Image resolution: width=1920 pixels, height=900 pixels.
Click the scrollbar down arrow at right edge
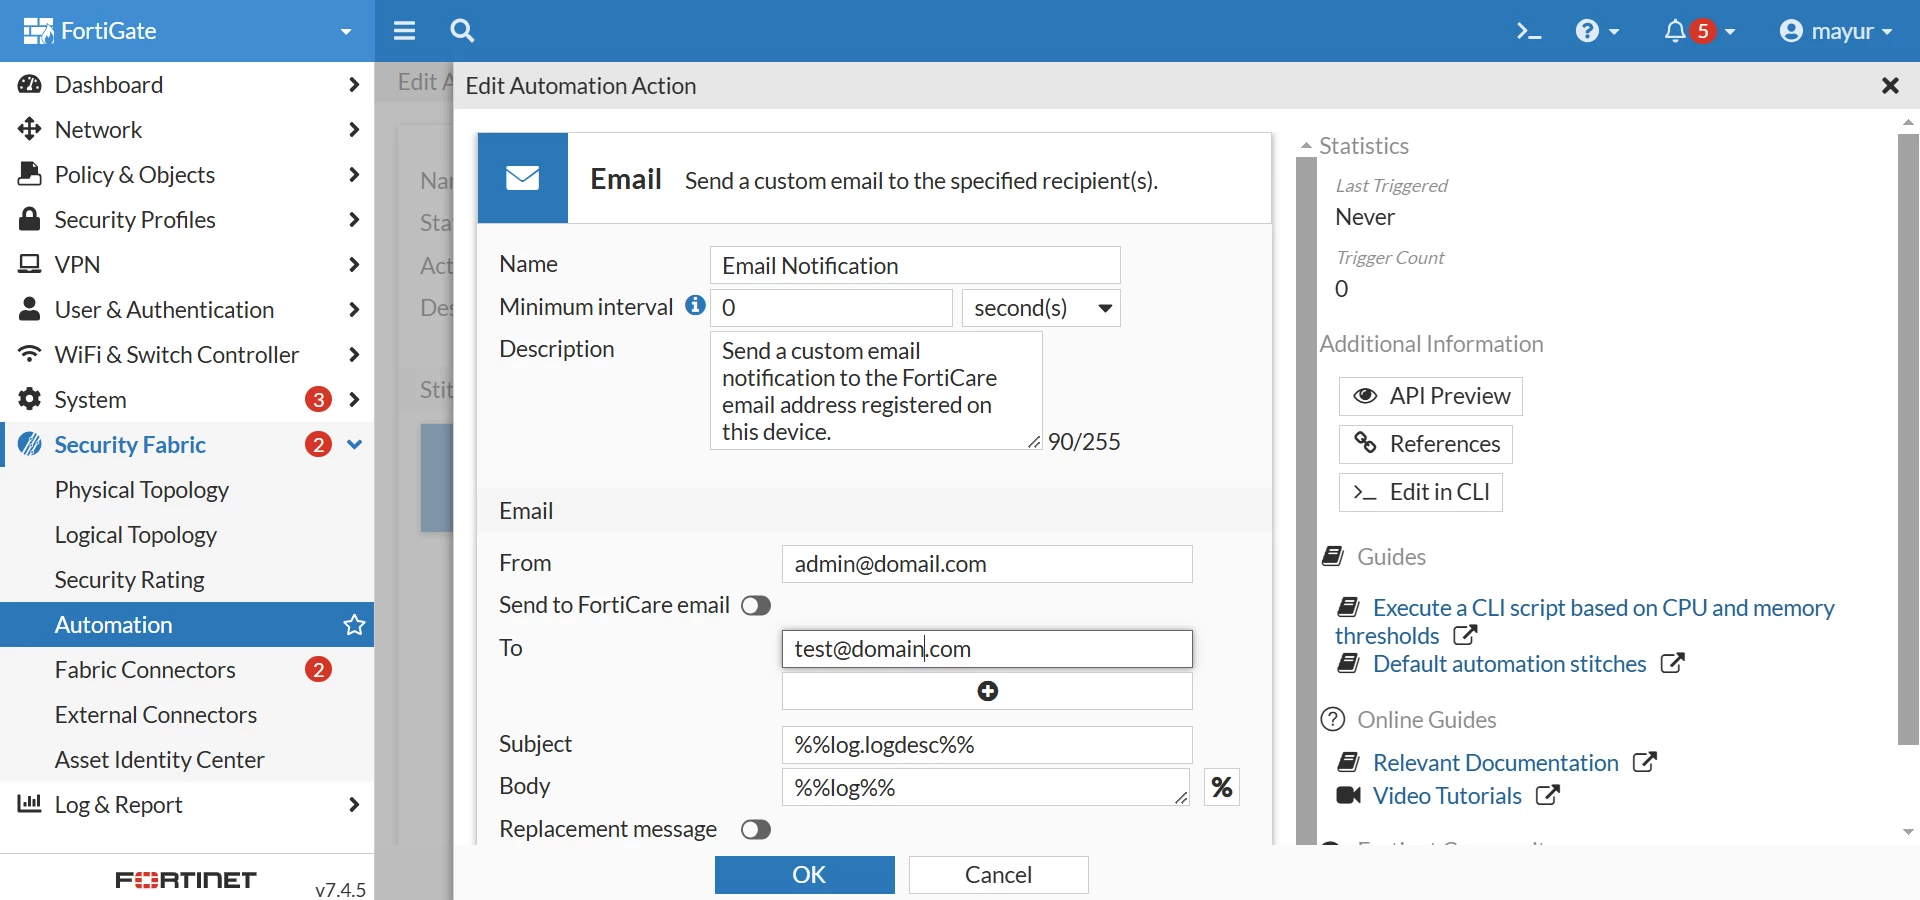(x=1908, y=832)
